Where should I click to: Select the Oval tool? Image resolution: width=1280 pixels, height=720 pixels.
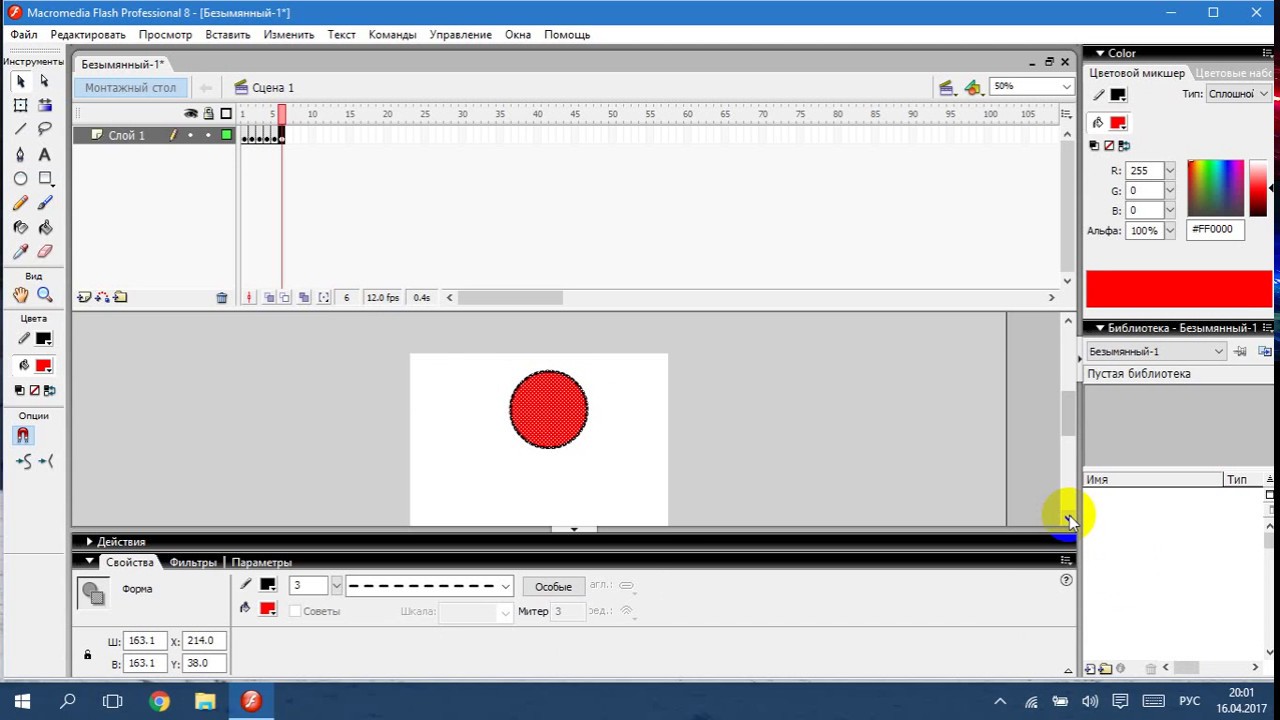(20, 178)
